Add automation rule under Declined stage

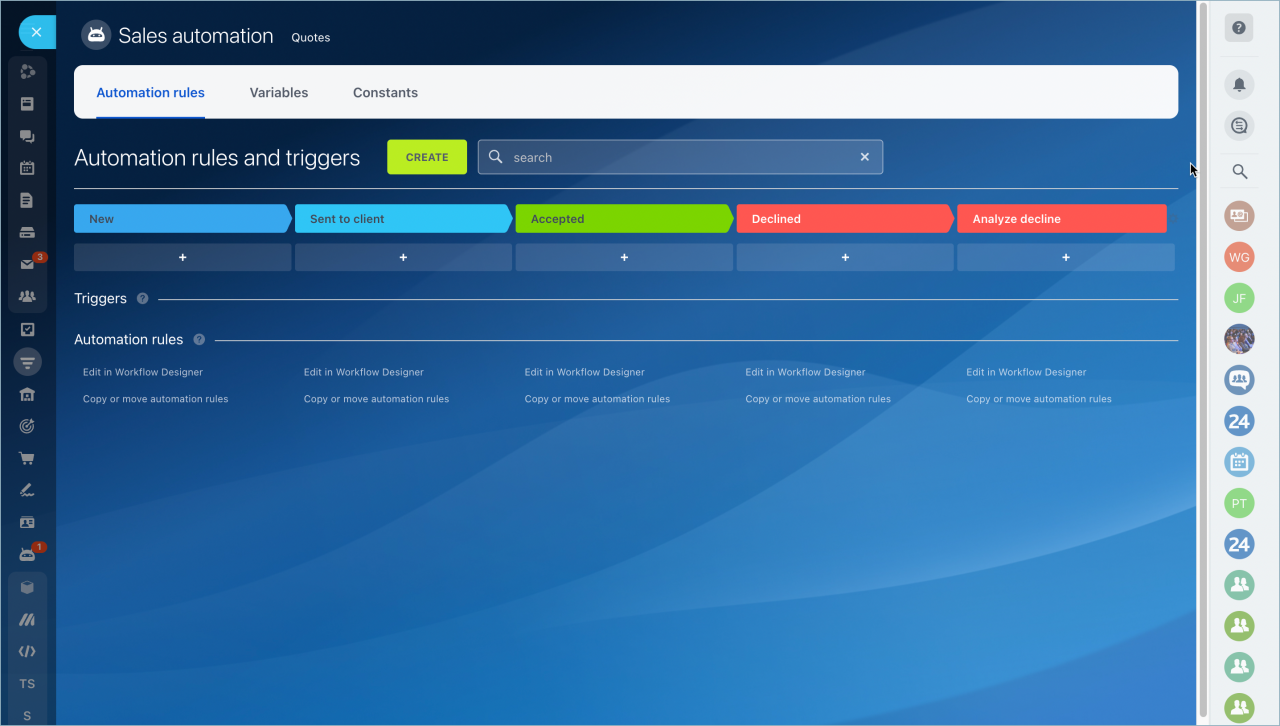(845, 257)
